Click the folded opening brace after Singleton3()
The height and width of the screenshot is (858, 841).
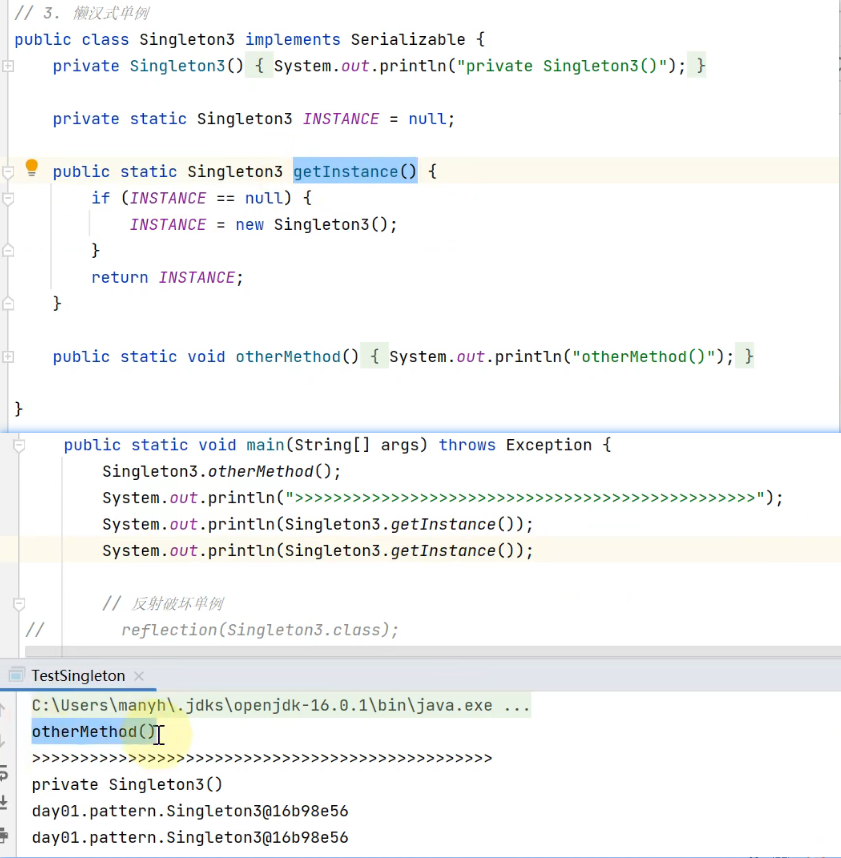point(258,66)
